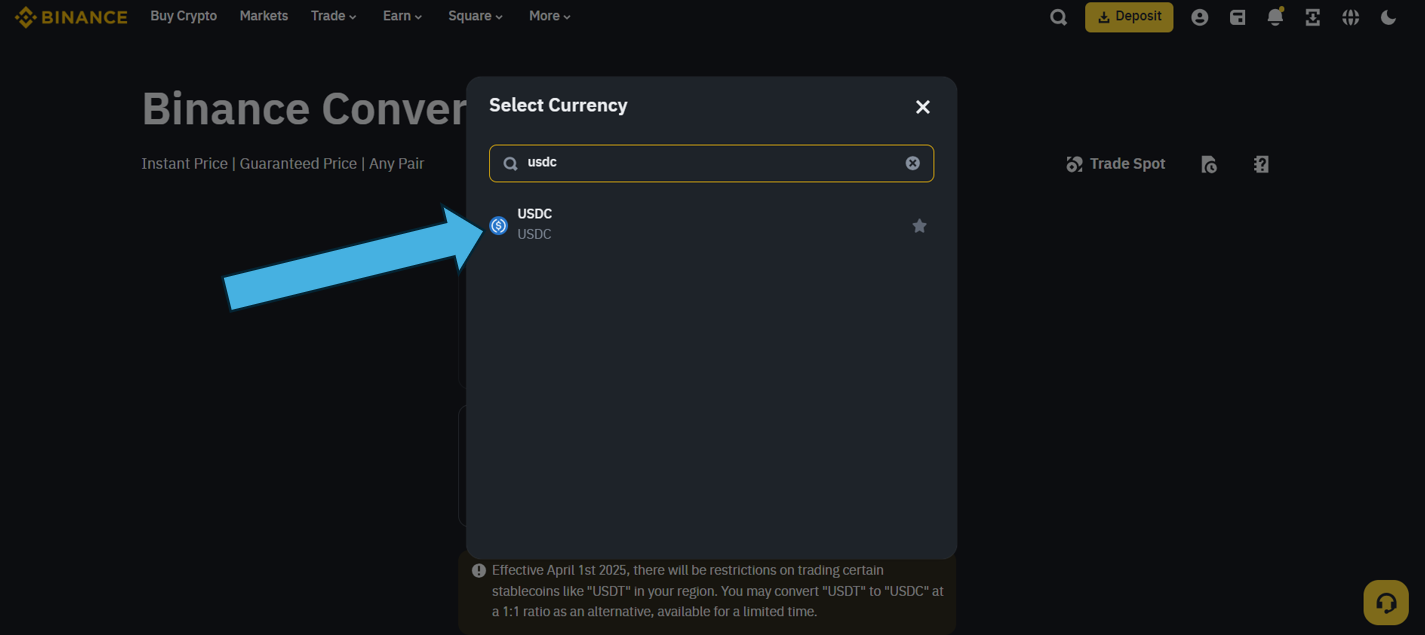Click the yellow Deposit button
Screen dimensions: 1425x635
[x=1129, y=17]
